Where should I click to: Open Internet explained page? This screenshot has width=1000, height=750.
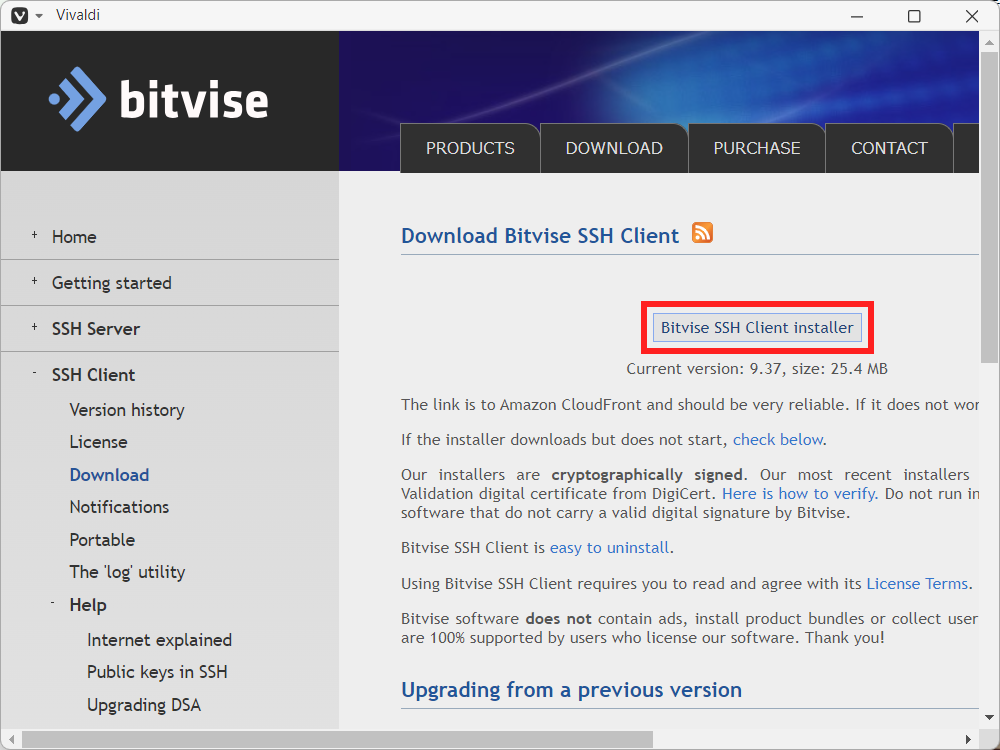tap(159, 640)
